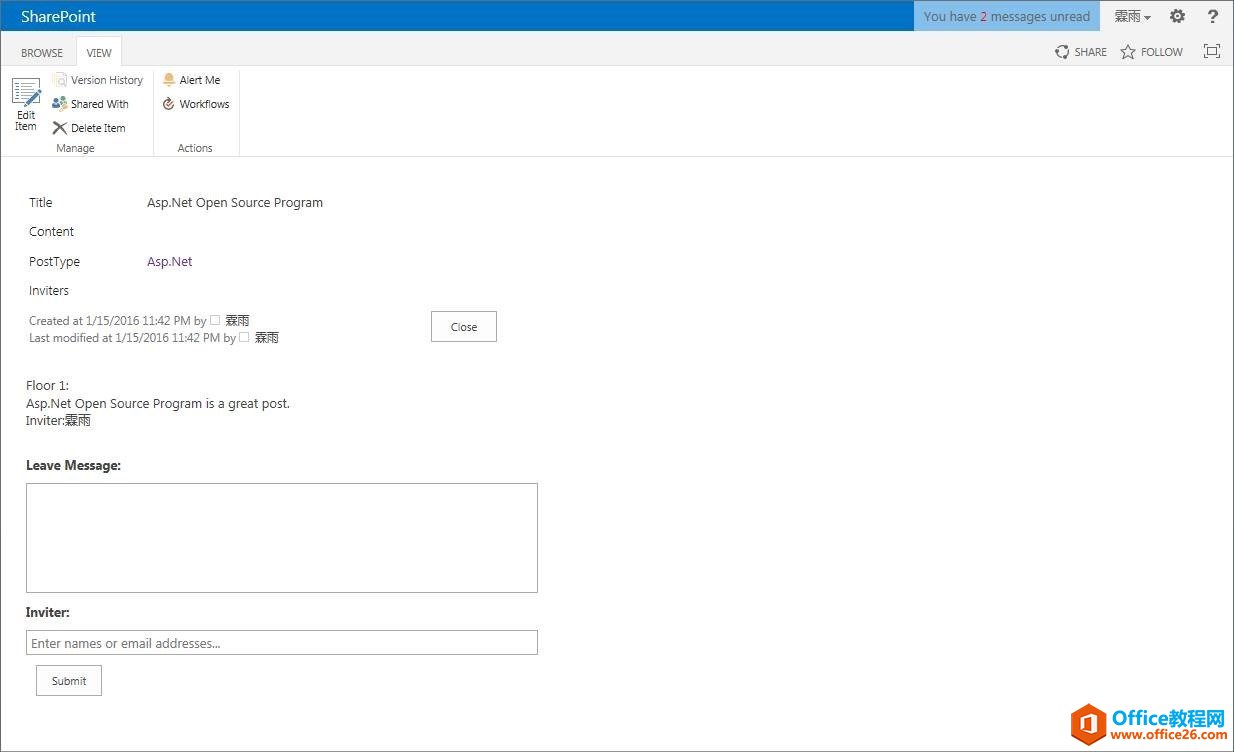Open Workflows in the Actions group
Viewport: 1234px width, 752px height.
[x=196, y=104]
